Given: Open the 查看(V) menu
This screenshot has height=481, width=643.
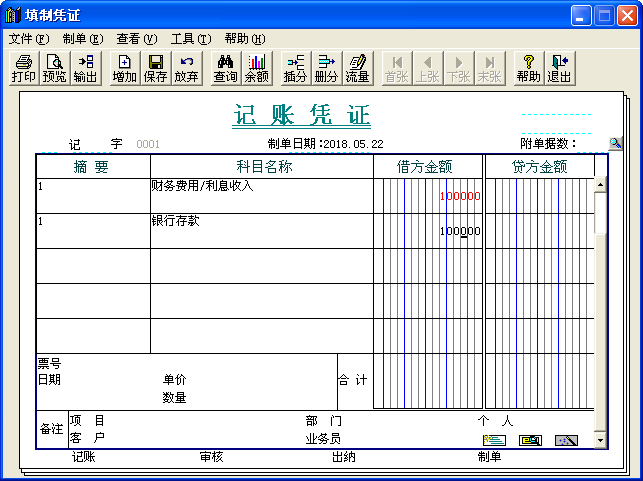Looking at the screenshot, I should [137, 39].
